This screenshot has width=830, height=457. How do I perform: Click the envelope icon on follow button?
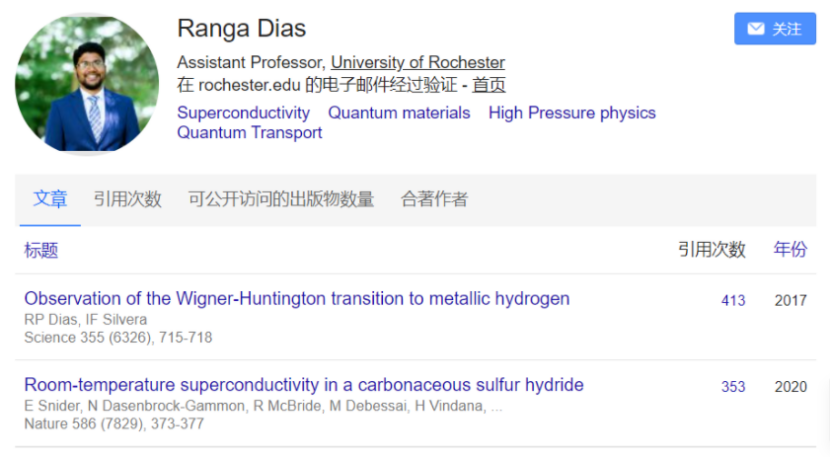coord(755,29)
